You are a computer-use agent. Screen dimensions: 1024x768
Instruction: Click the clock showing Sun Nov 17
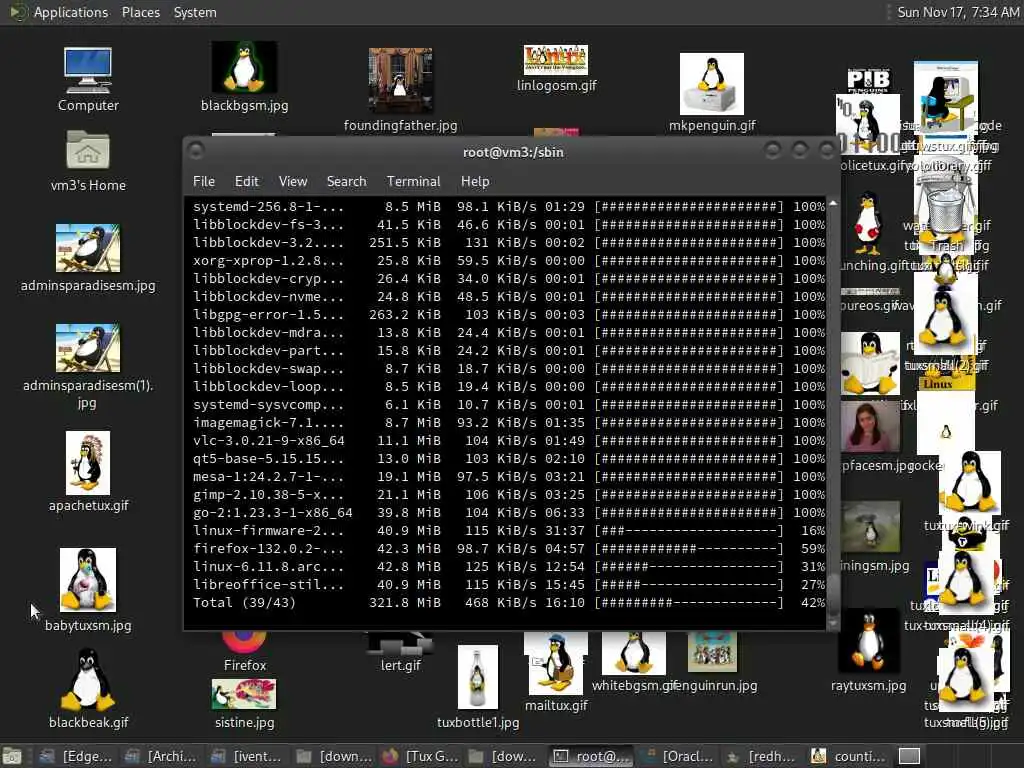click(x=958, y=12)
